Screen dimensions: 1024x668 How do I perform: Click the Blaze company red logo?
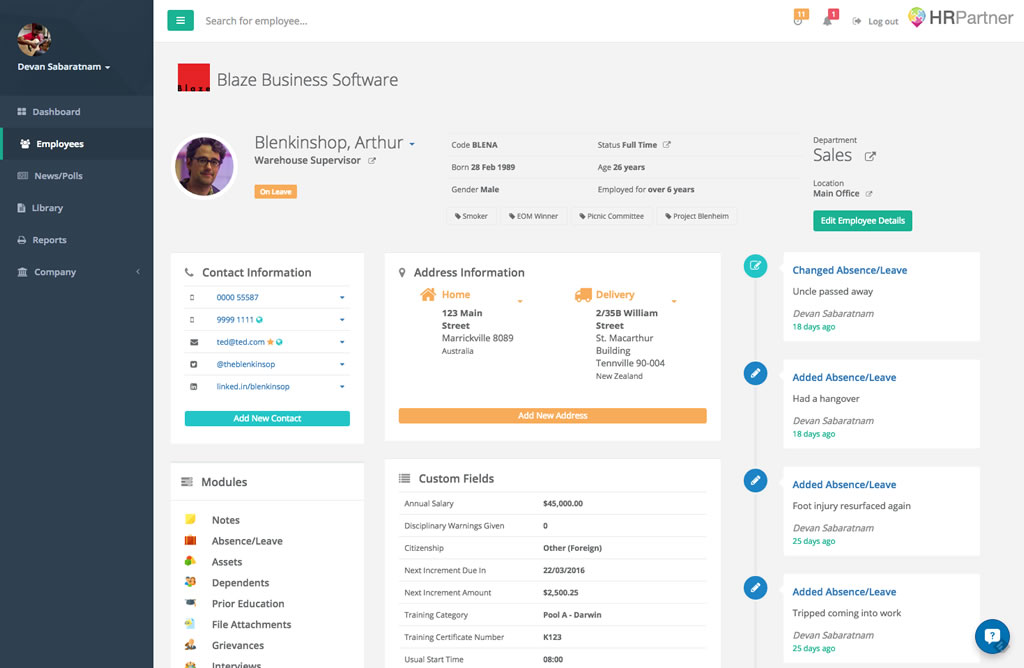click(194, 78)
